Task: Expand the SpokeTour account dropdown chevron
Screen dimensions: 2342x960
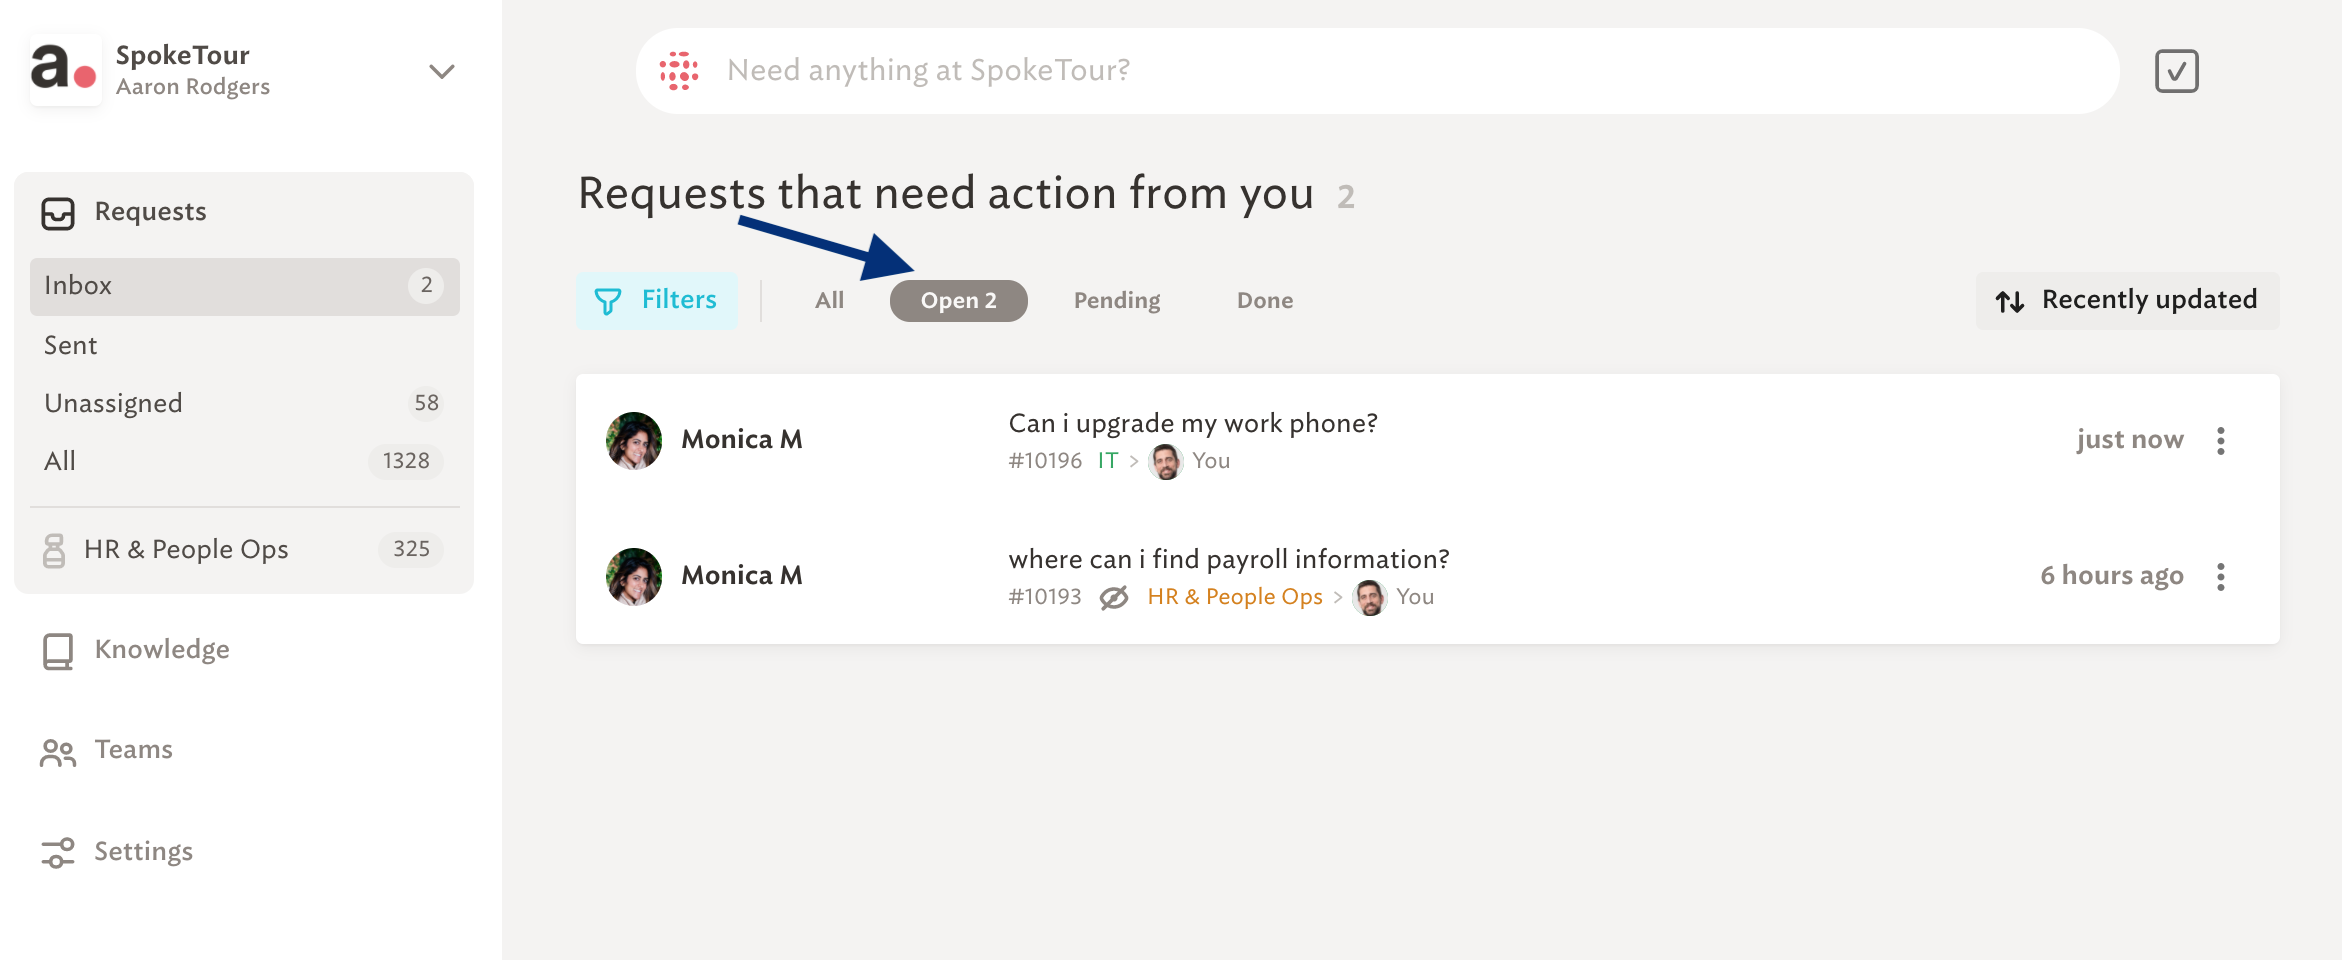Action: pos(442,71)
